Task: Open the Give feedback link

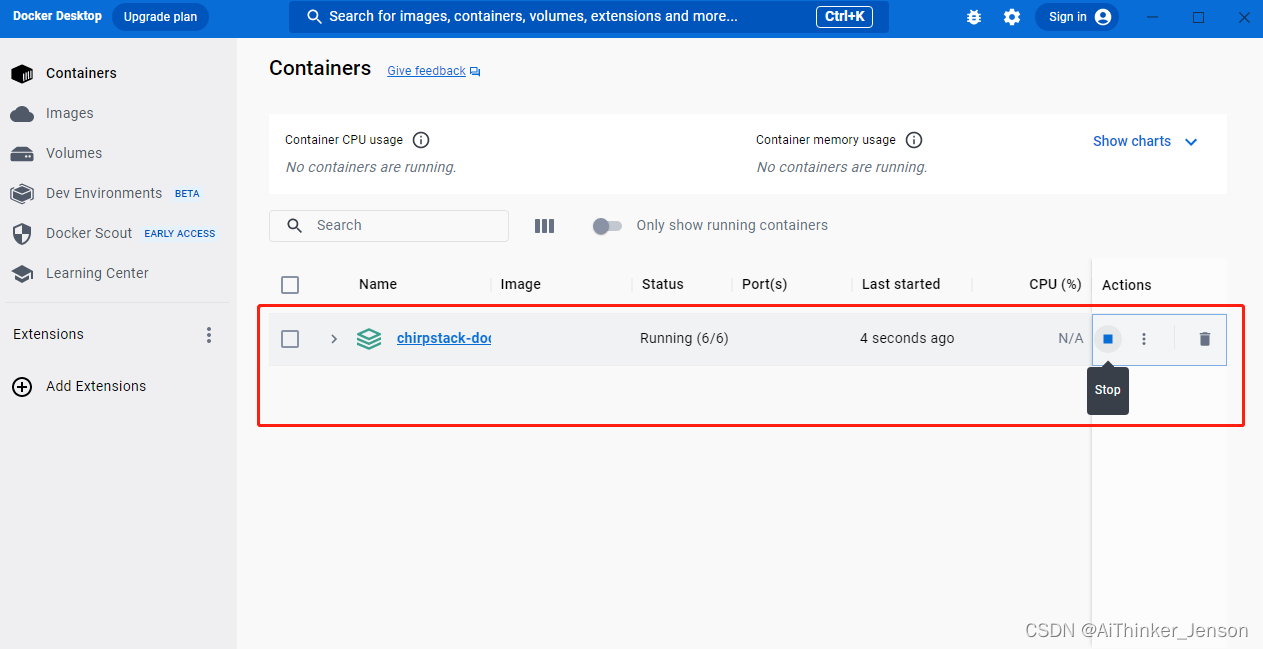Action: tap(425, 70)
